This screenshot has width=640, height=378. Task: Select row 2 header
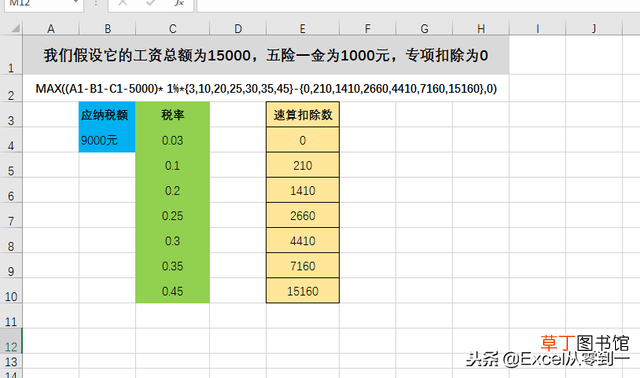(x=11, y=88)
